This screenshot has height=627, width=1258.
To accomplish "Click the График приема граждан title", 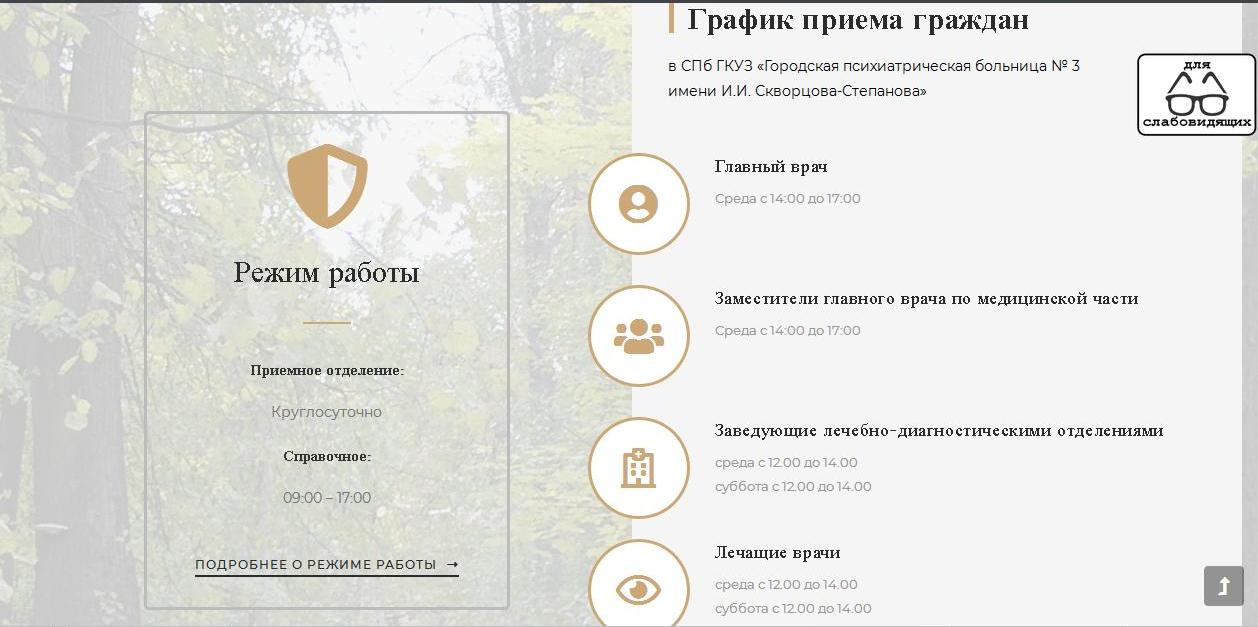I will point(858,20).
